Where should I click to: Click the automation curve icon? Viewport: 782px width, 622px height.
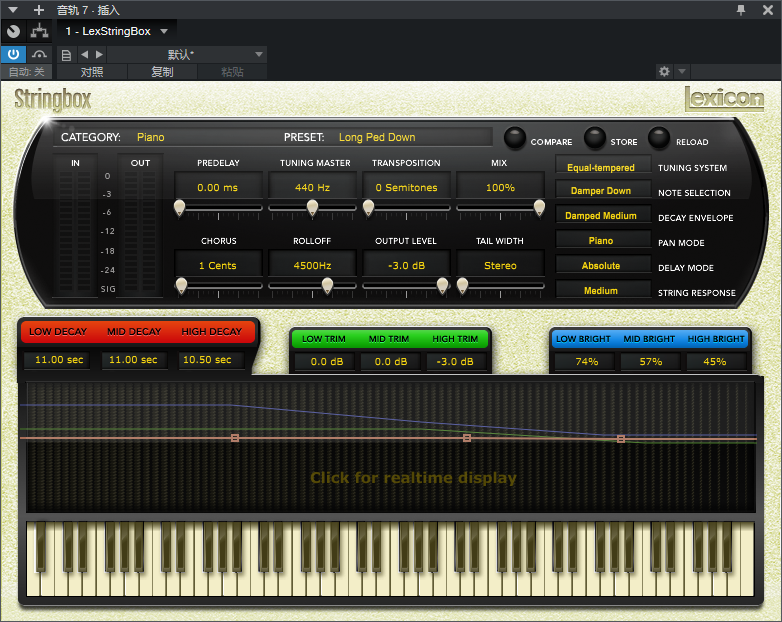click(x=39, y=54)
